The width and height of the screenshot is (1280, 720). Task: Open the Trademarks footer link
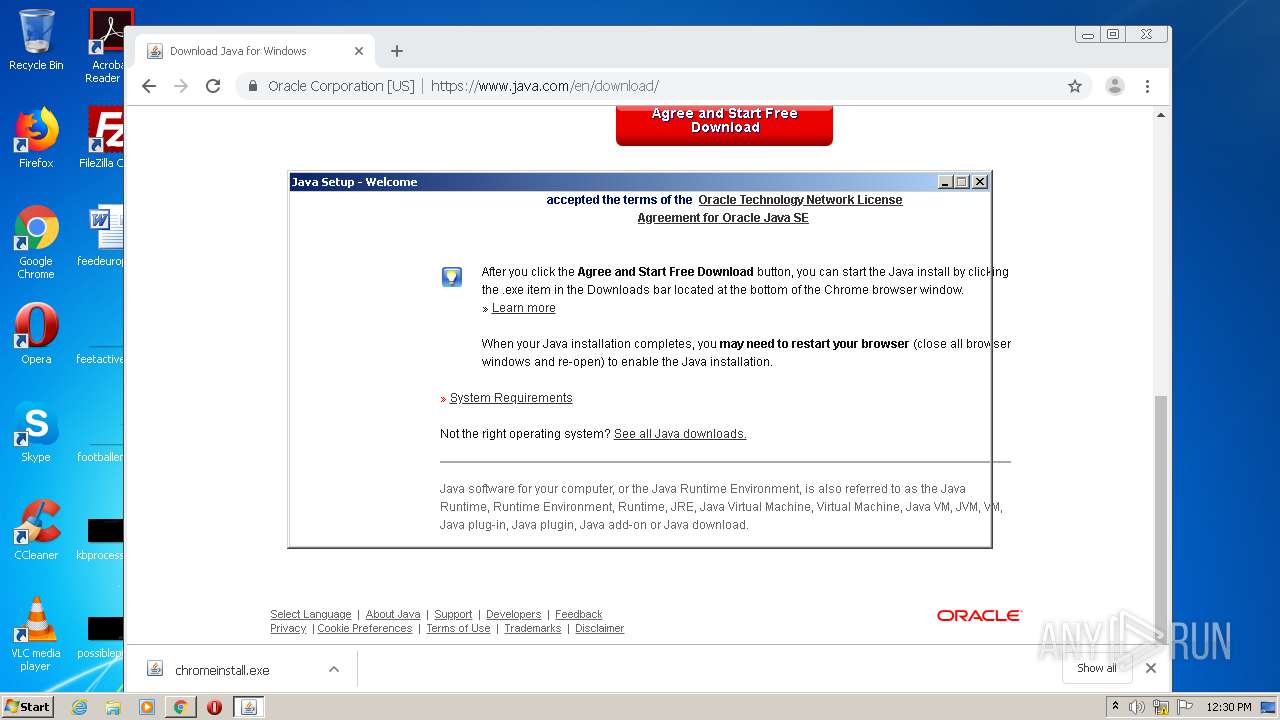(532, 628)
